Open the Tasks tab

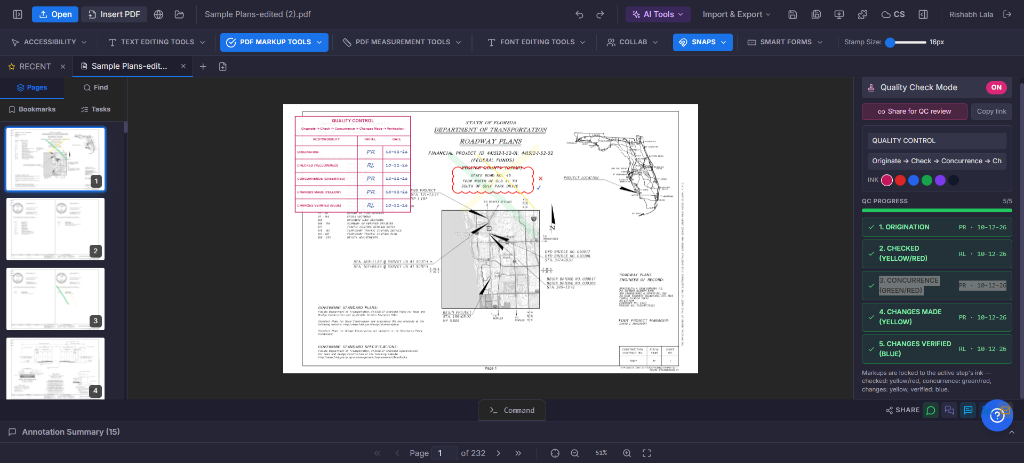tap(95, 109)
